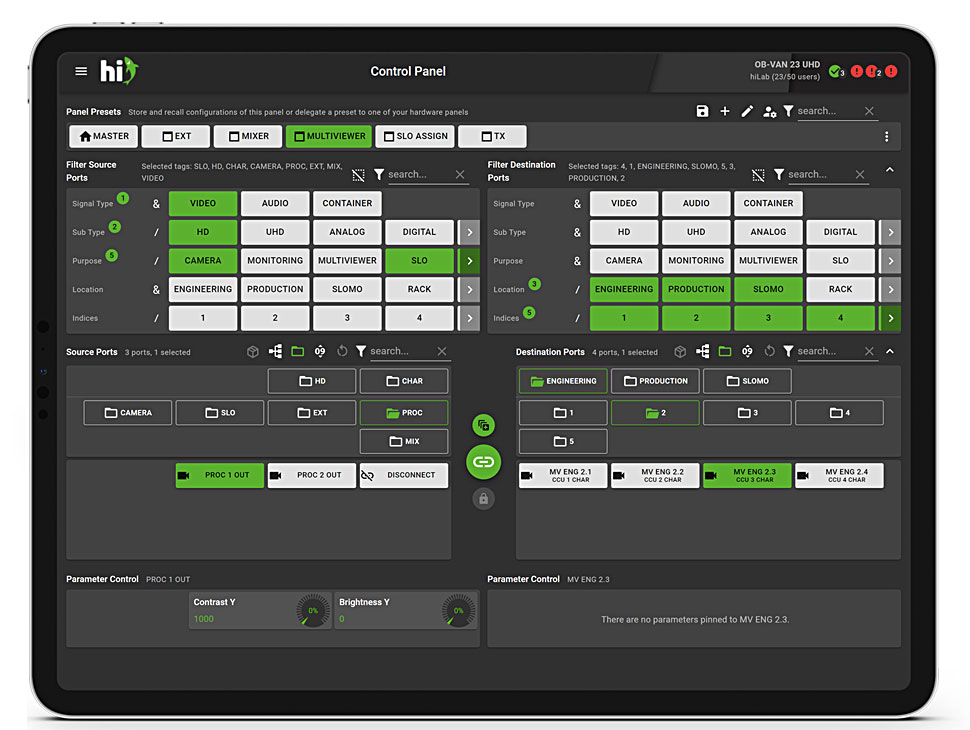Toggle VIDEO source signal type filter
Viewport: 970px width, 730px height.
click(x=203, y=204)
